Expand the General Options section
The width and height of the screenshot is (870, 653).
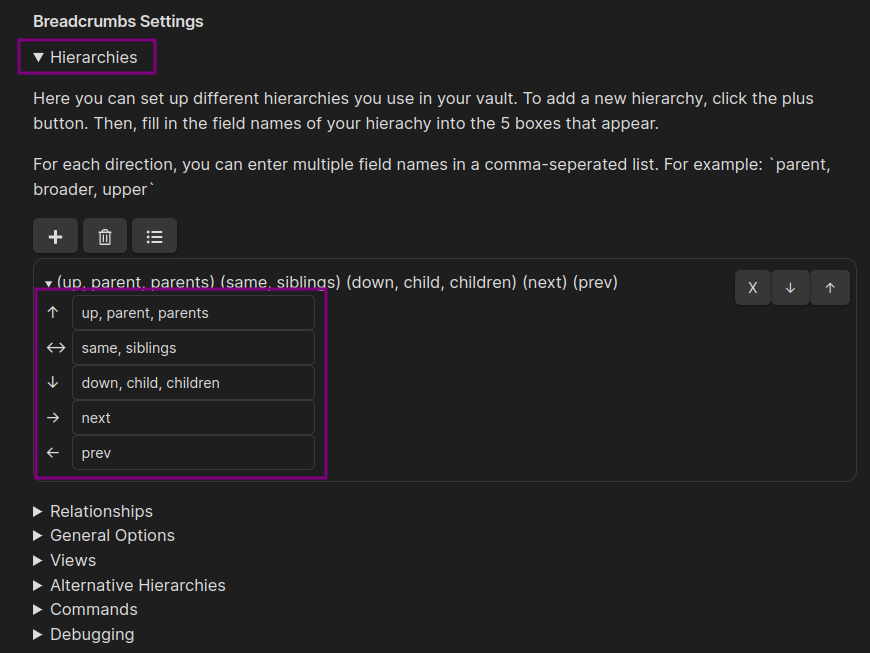(x=104, y=535)
